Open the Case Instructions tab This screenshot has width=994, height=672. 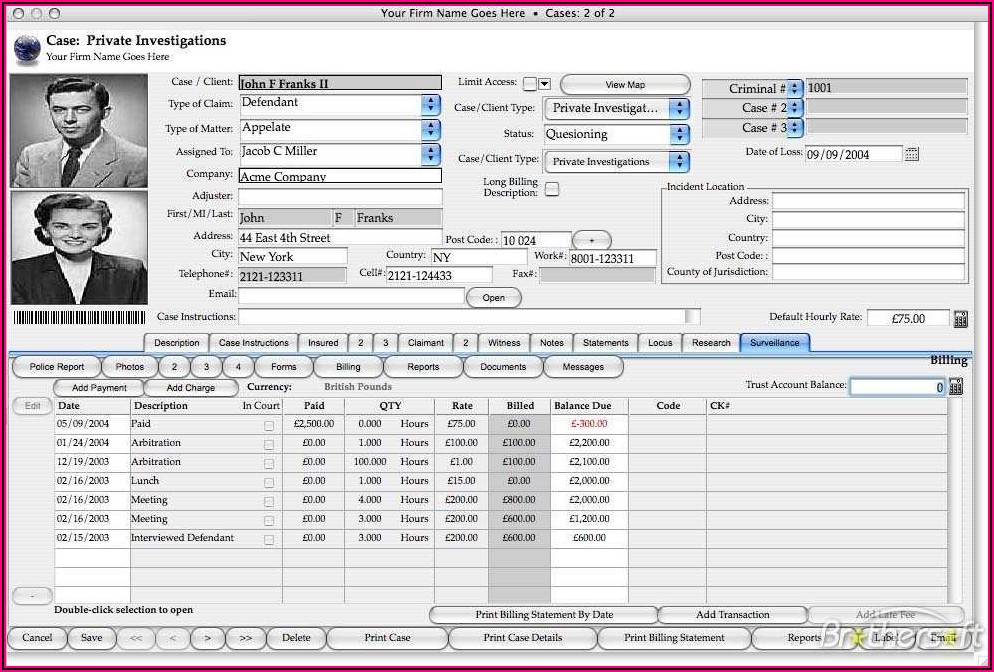253,343
